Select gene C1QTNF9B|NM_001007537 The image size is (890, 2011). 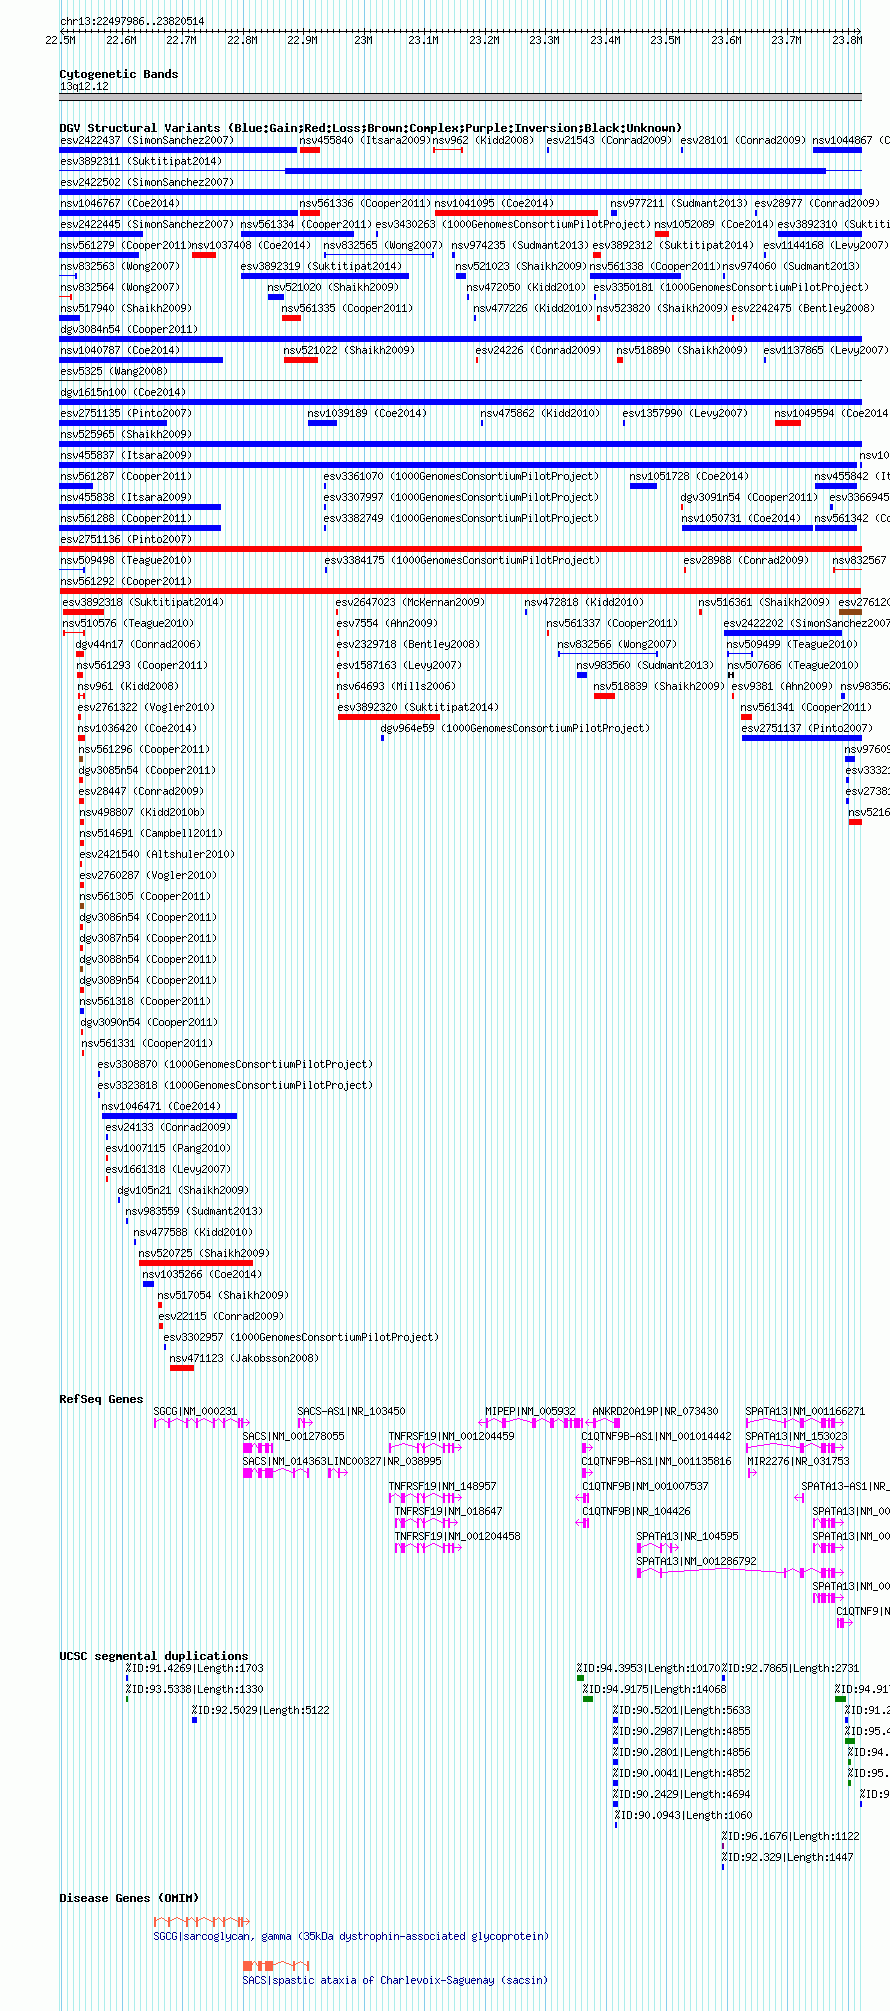point(646,1486)
